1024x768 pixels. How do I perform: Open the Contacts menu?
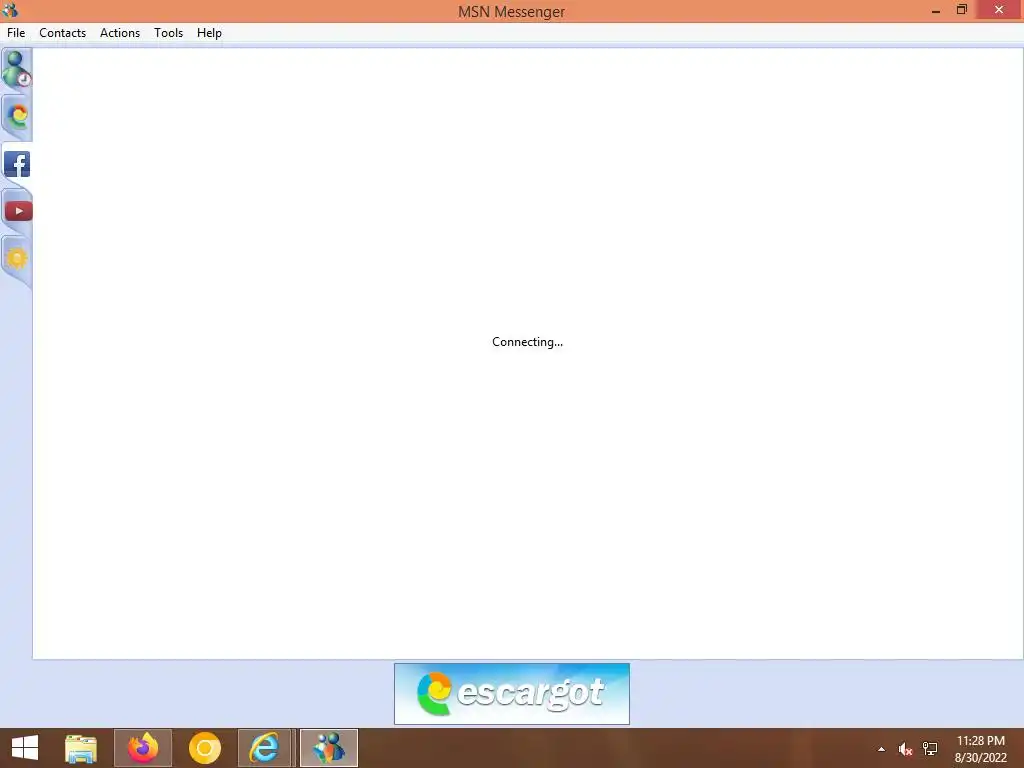click(x=63, y=33)
